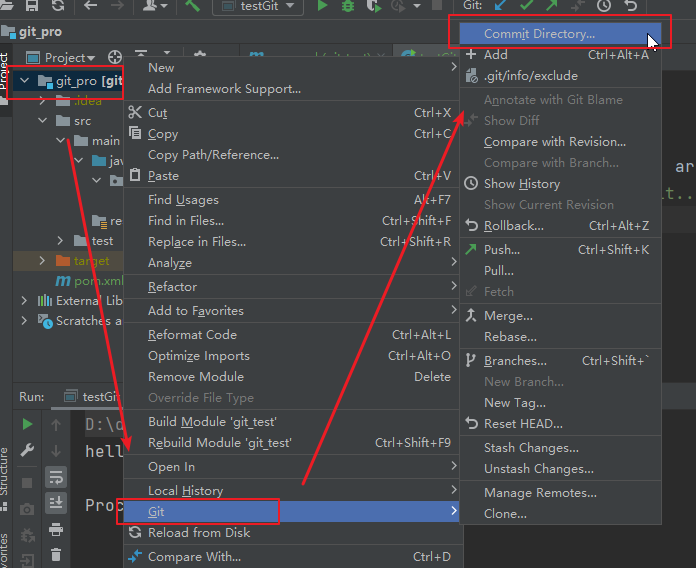Image resolution: width=696 pixels, height=568 pixels.
Task: Click Up the Stack Trace arrow icon
Action: coord(56,425)
